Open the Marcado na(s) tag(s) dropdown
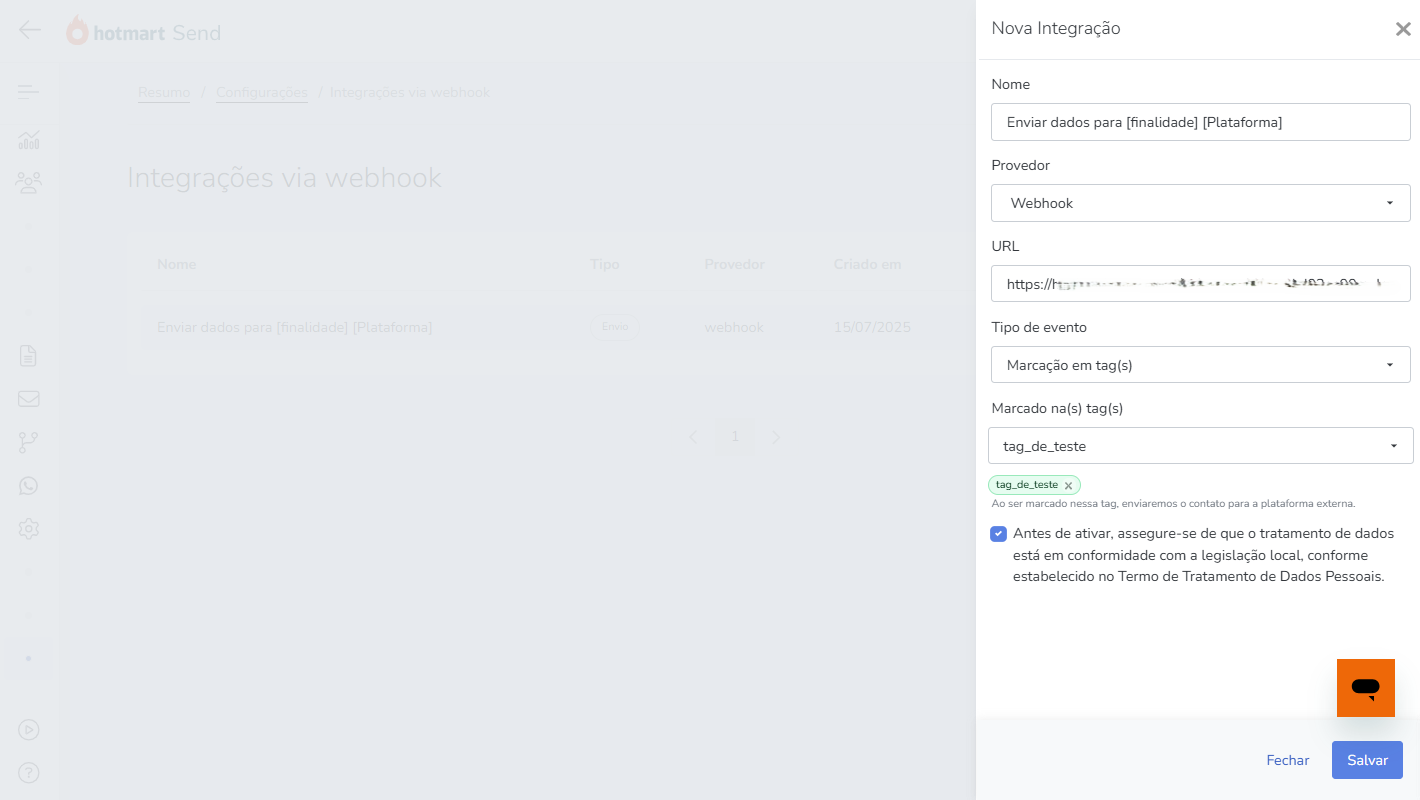The height and width of the screenshot is (800, 1420). click(x=1201, y=446)
